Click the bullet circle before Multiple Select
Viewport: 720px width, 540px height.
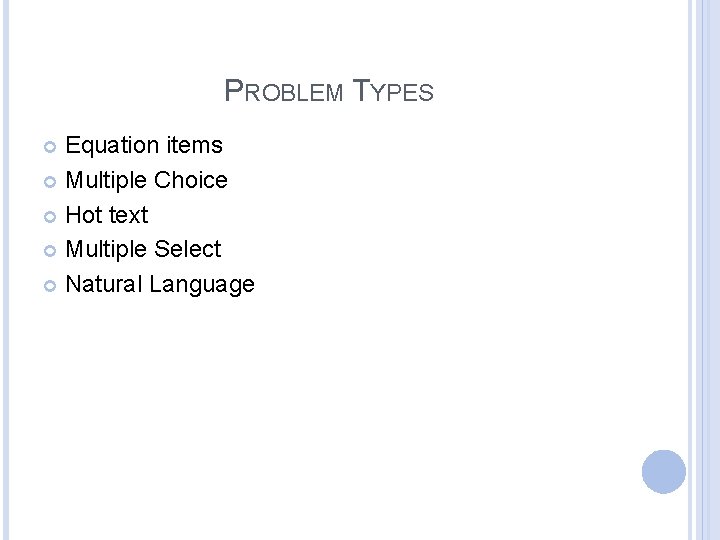click(x=50, y=251)
